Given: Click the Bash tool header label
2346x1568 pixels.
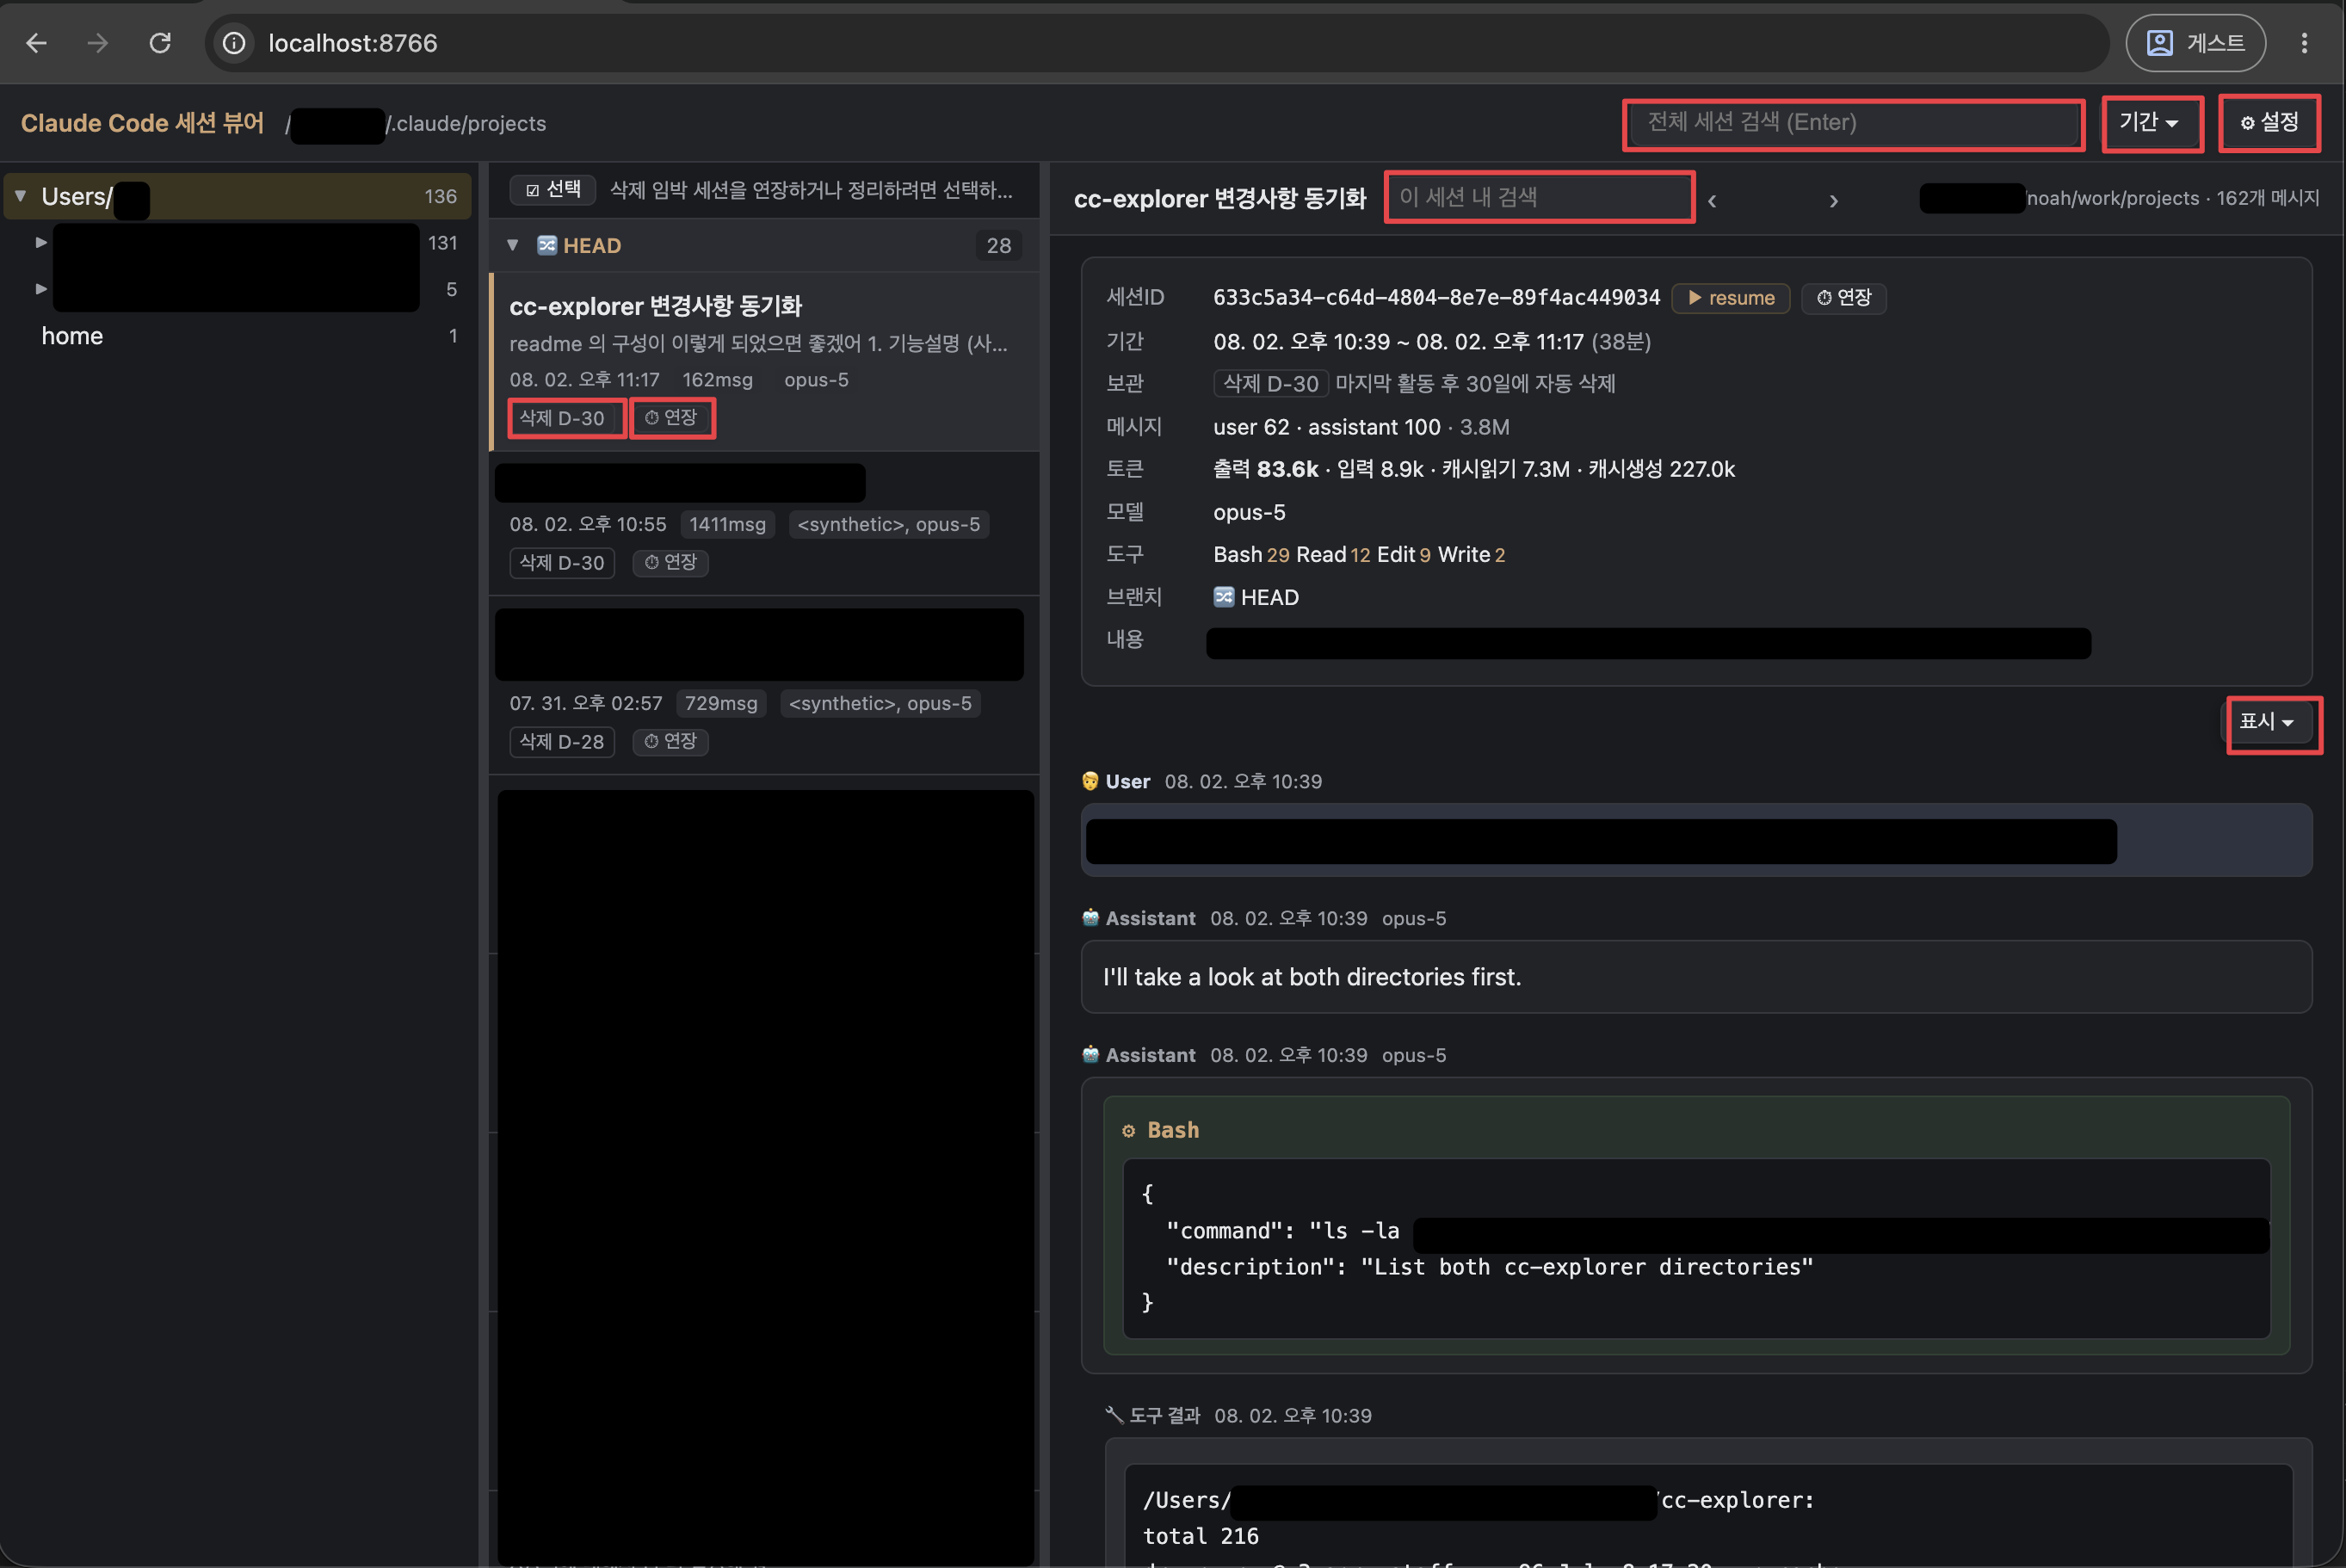Looking at the screenshot, I should point(1173,1130).
